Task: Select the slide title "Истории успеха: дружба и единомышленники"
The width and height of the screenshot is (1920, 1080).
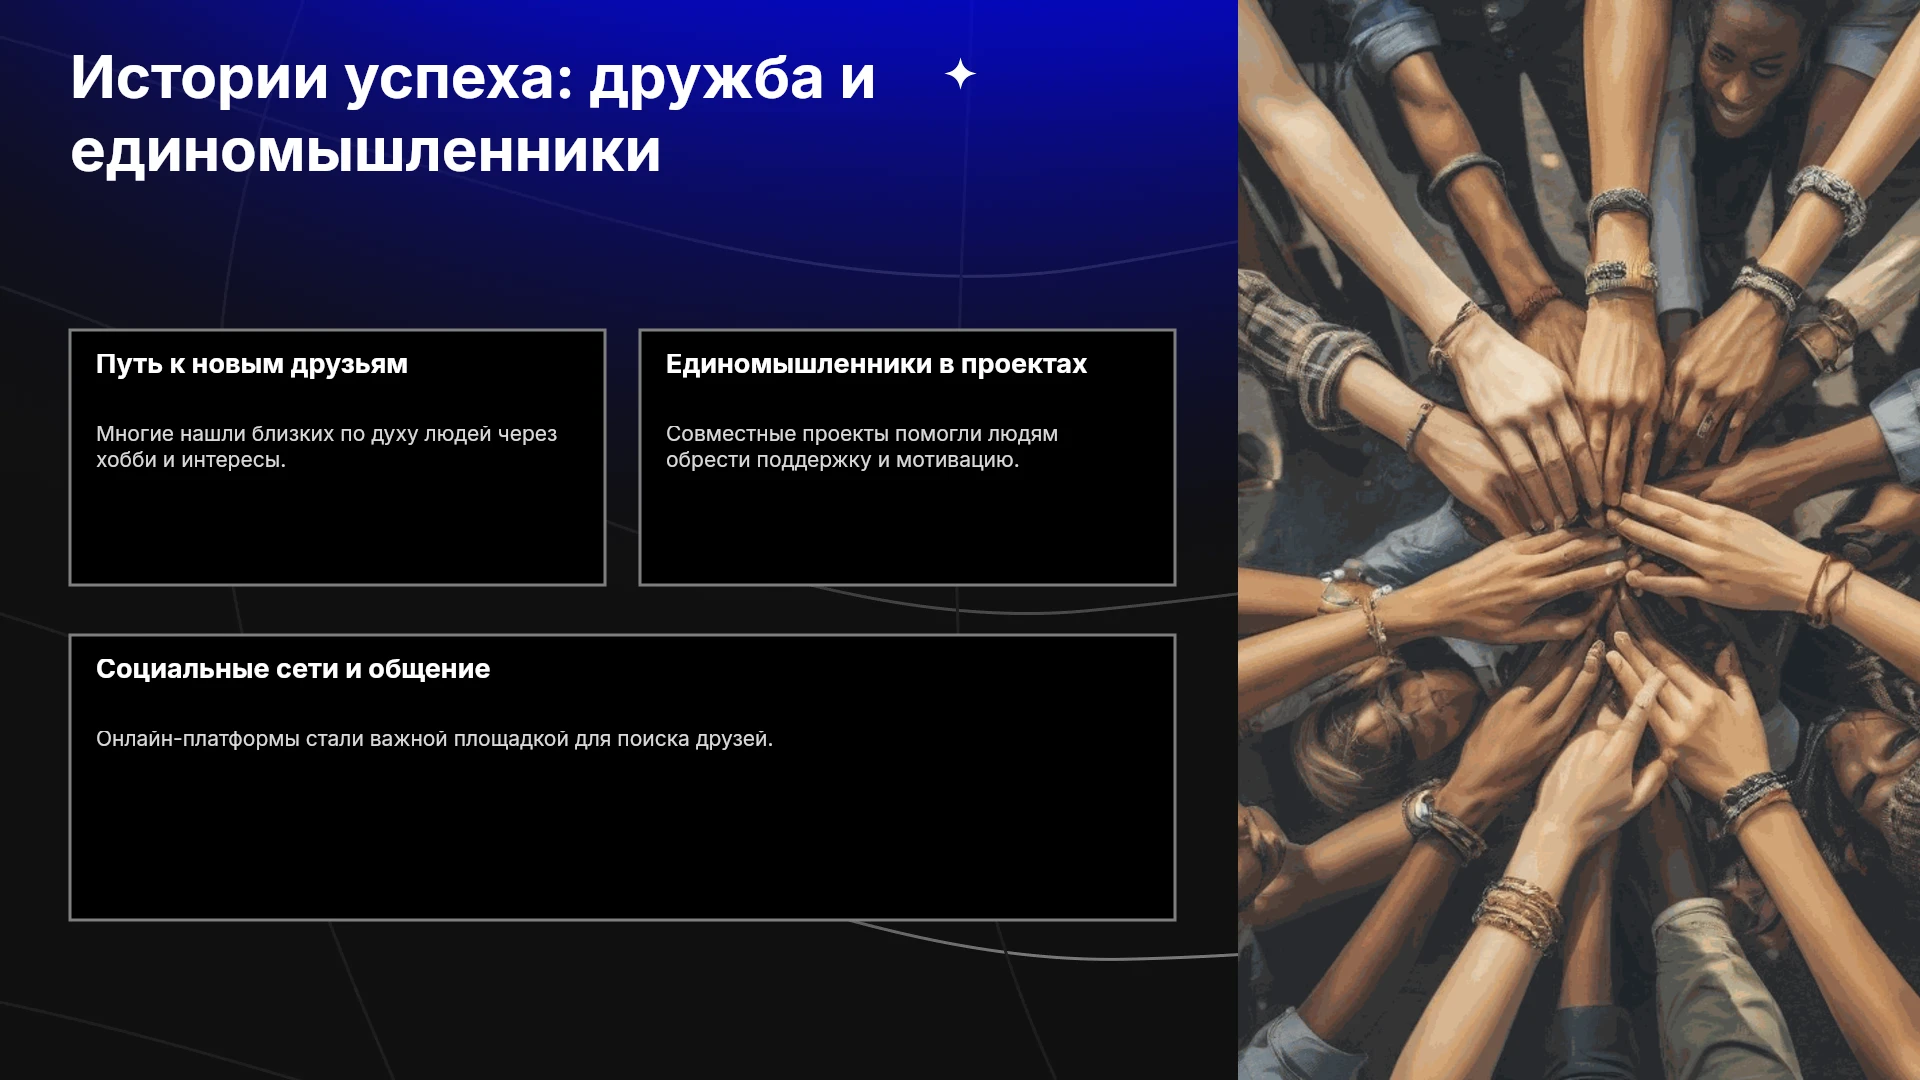Action: point(472,114)
